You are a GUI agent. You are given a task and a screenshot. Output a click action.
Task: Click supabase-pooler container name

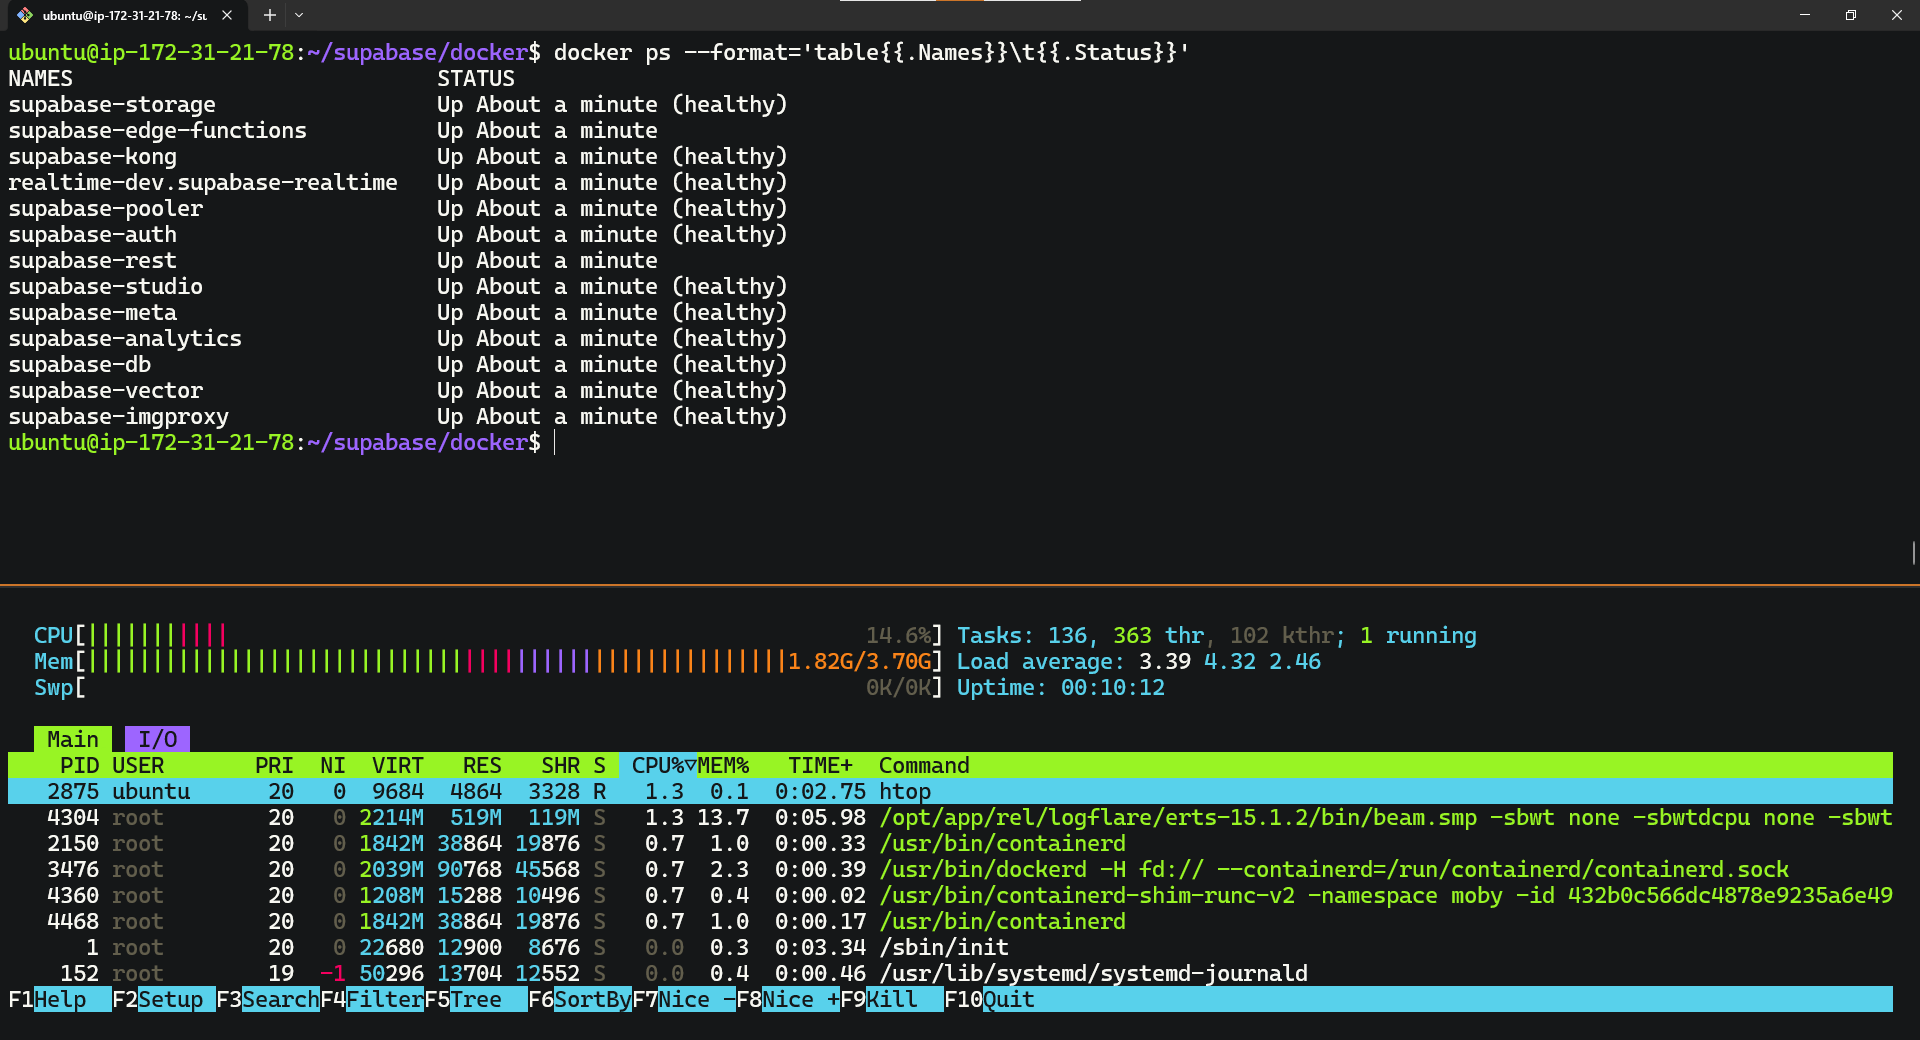click(x=106, y=208)
